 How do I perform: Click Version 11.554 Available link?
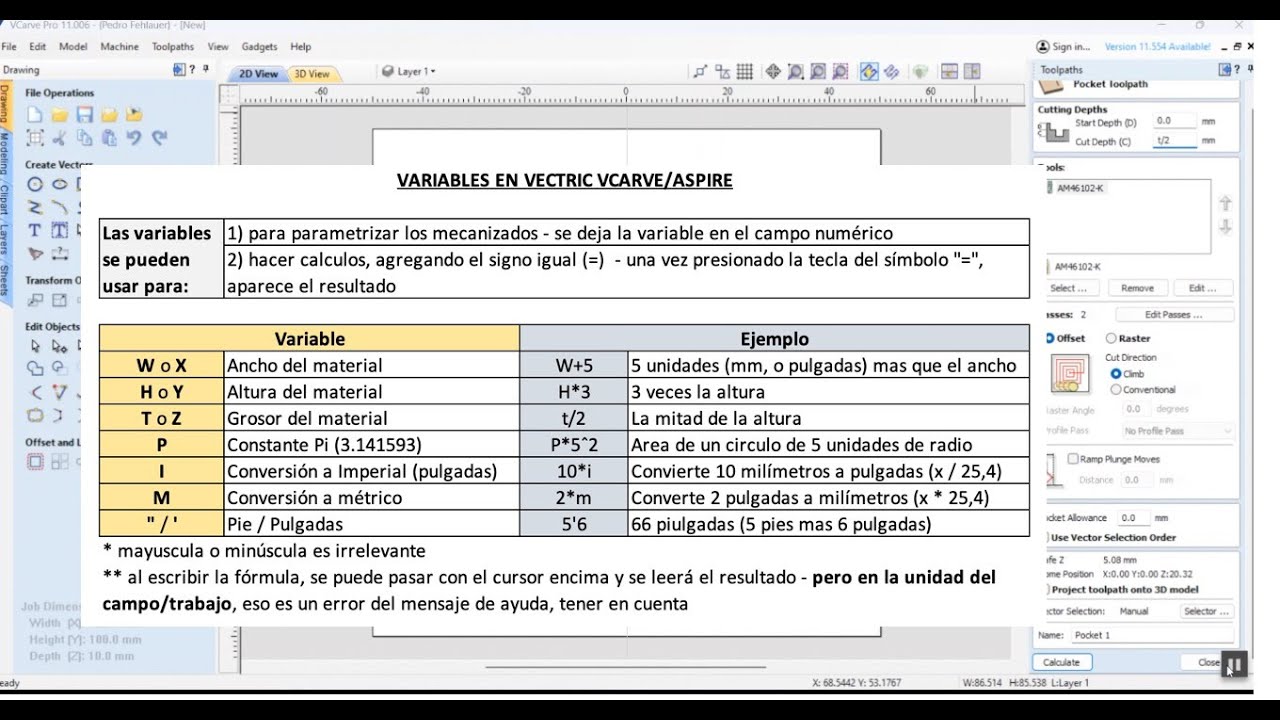(x=1158, y=46)
